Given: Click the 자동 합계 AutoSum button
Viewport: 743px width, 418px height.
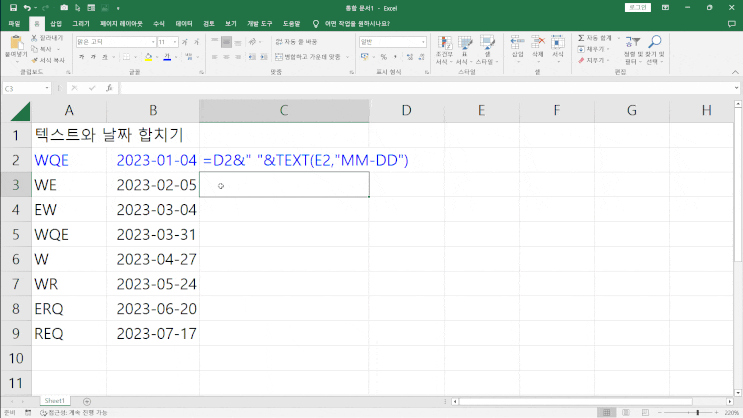Looking at the screenshot, I should 595,37.
